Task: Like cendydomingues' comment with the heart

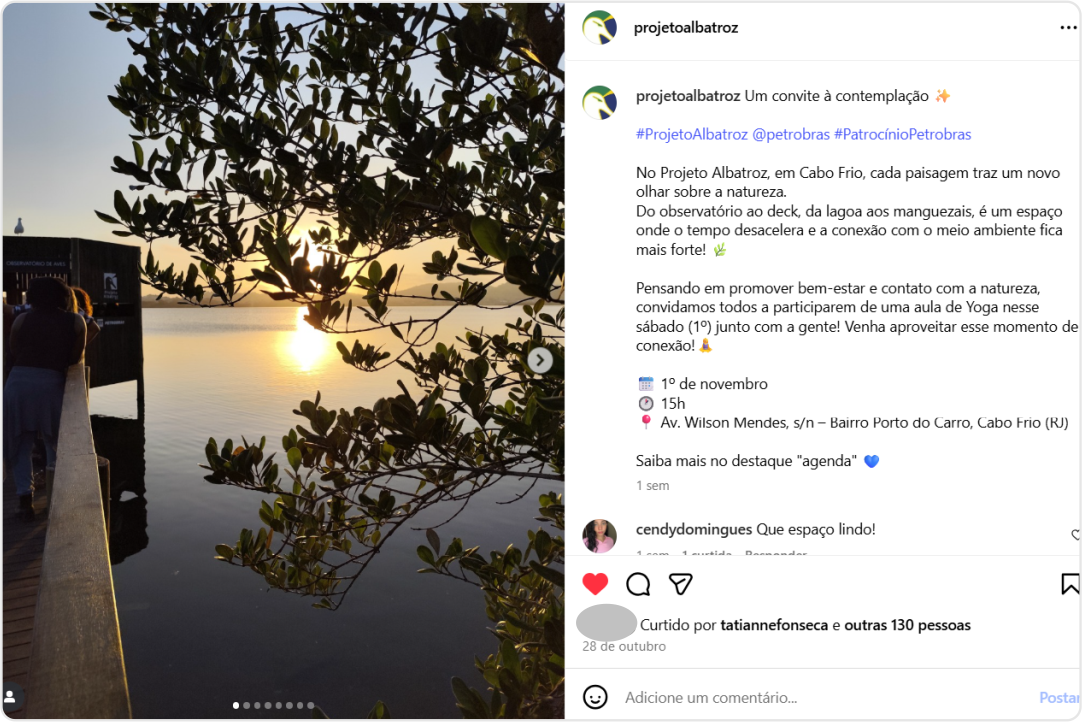Action: click(x=1076, y=535)
